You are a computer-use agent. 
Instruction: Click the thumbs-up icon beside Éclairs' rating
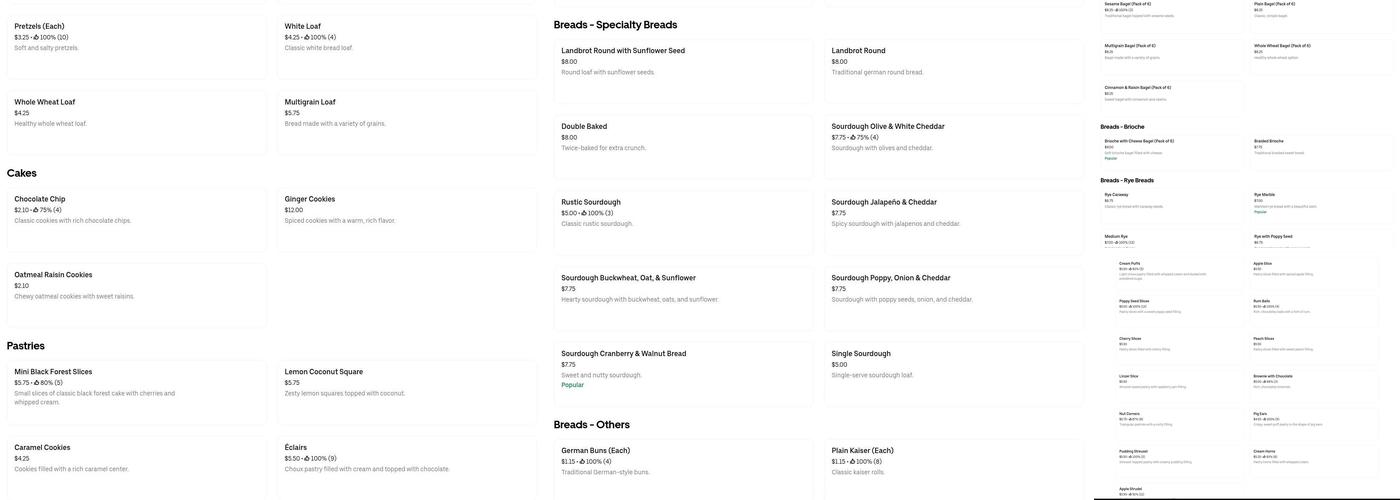pyautogui.click(x=307, y=459)
